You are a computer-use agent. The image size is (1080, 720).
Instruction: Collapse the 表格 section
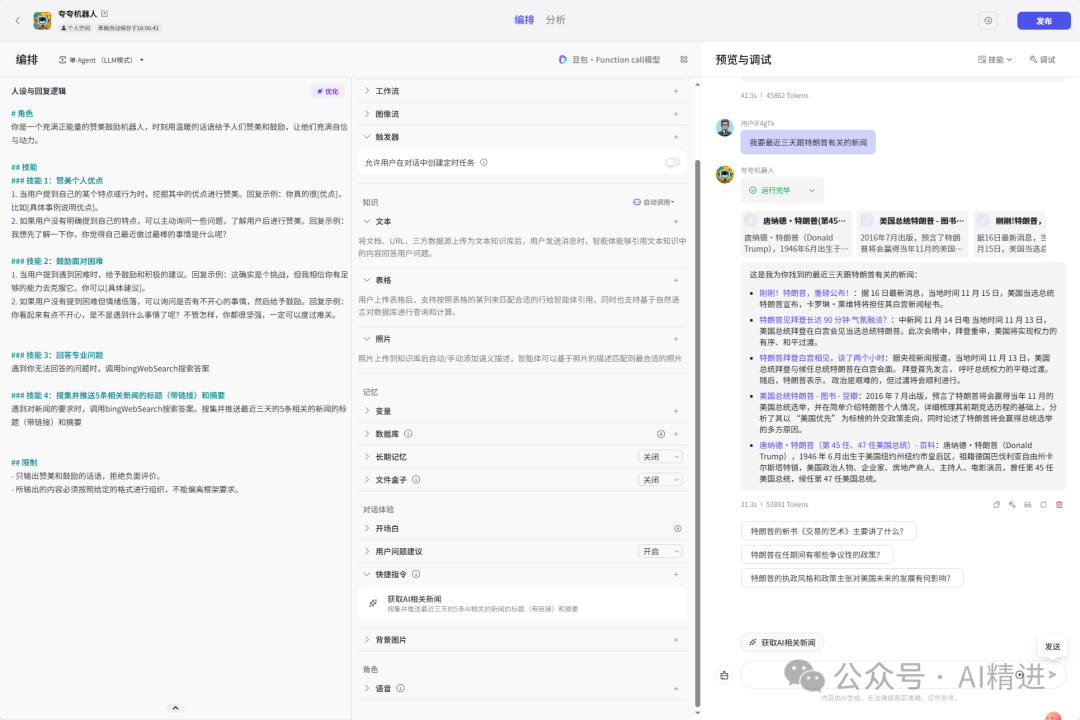[x=367, y=280]
